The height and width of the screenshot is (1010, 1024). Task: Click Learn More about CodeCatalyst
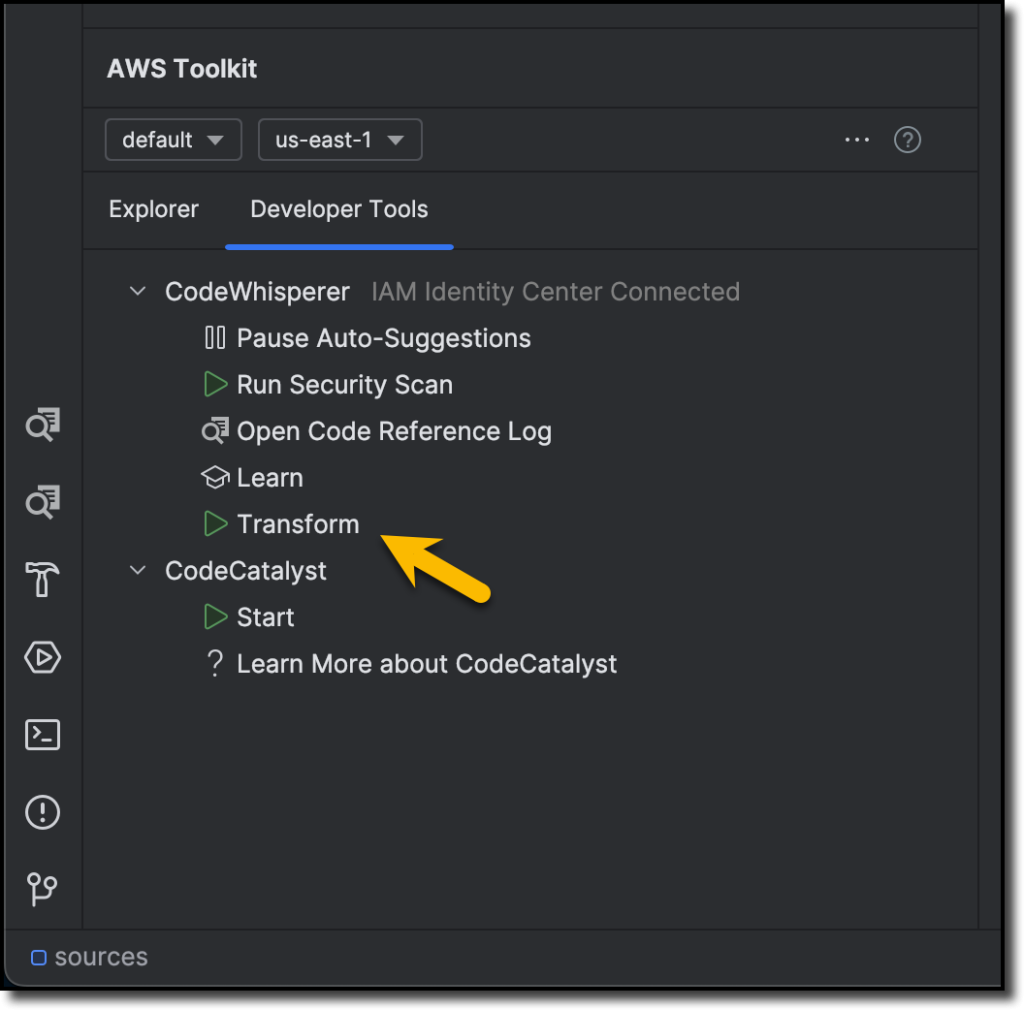click(x=427, y=663)
